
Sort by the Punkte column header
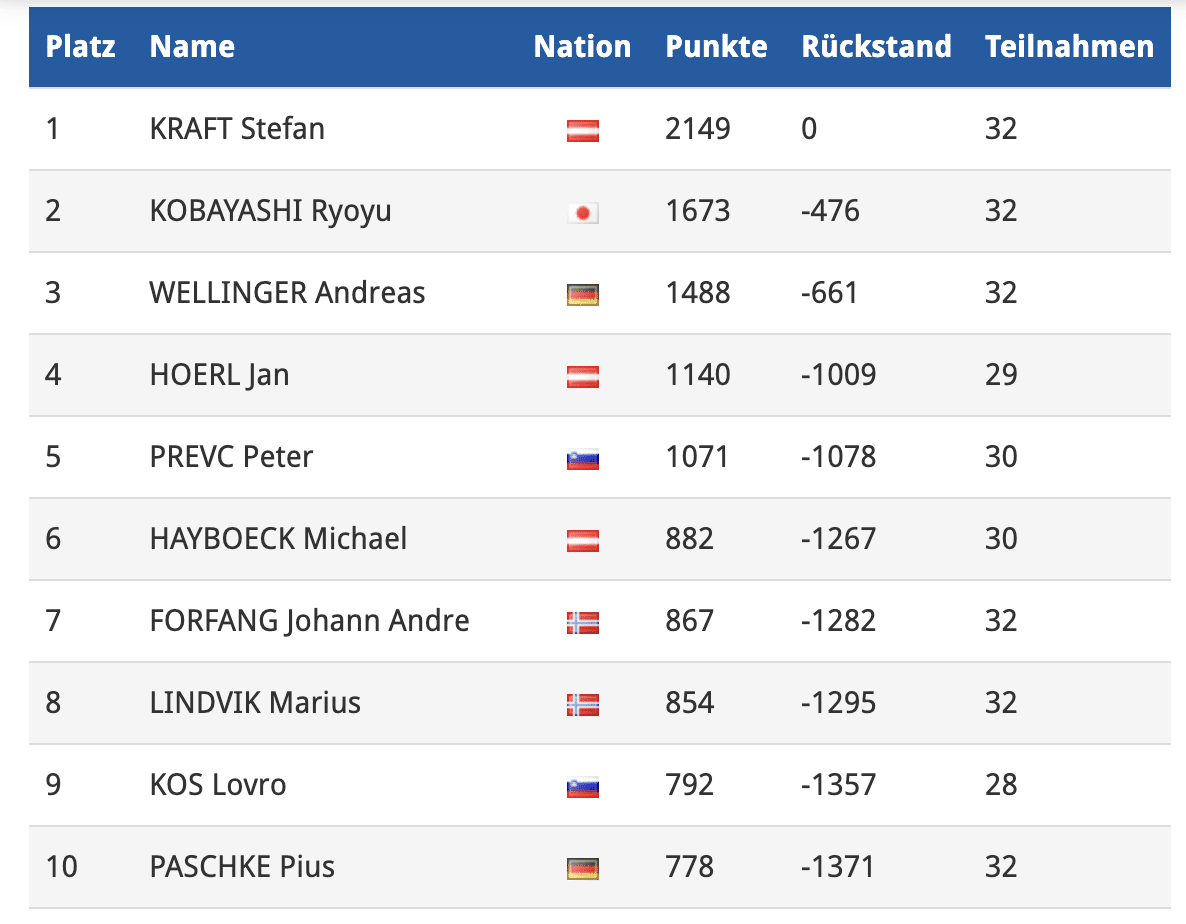point(716,47)
